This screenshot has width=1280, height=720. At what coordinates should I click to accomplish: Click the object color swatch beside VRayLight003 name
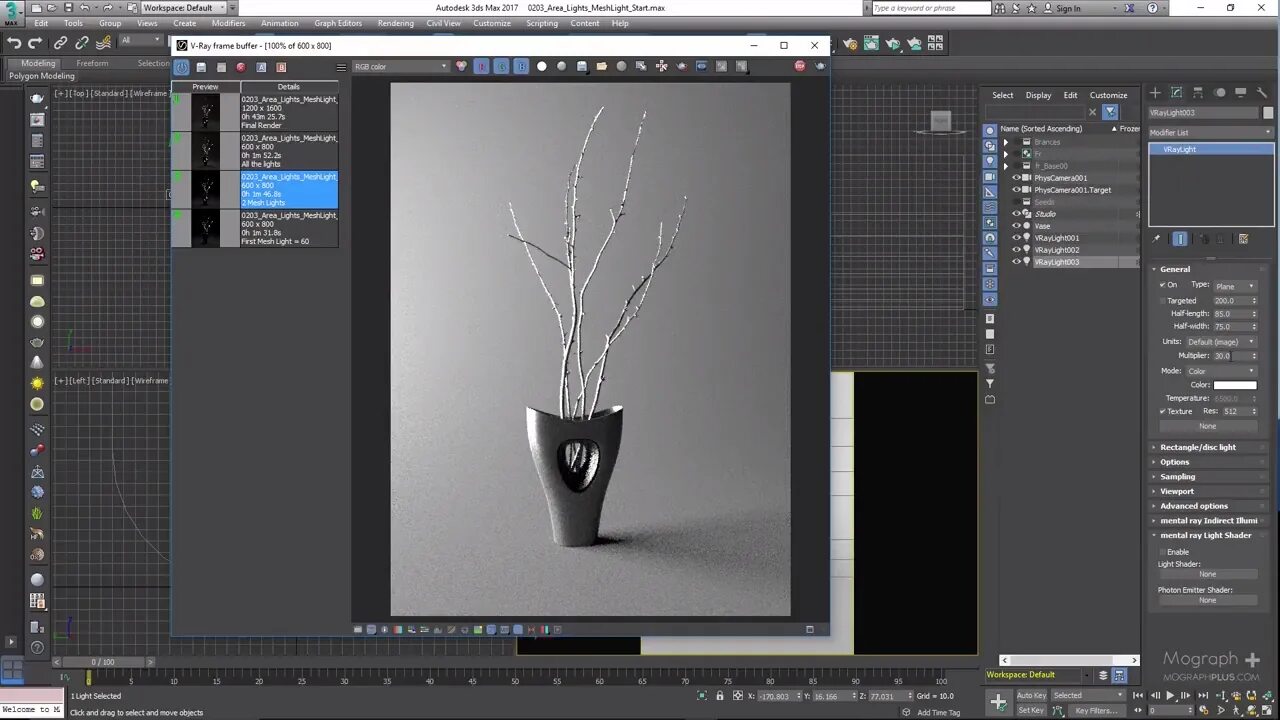[1268, 113]
